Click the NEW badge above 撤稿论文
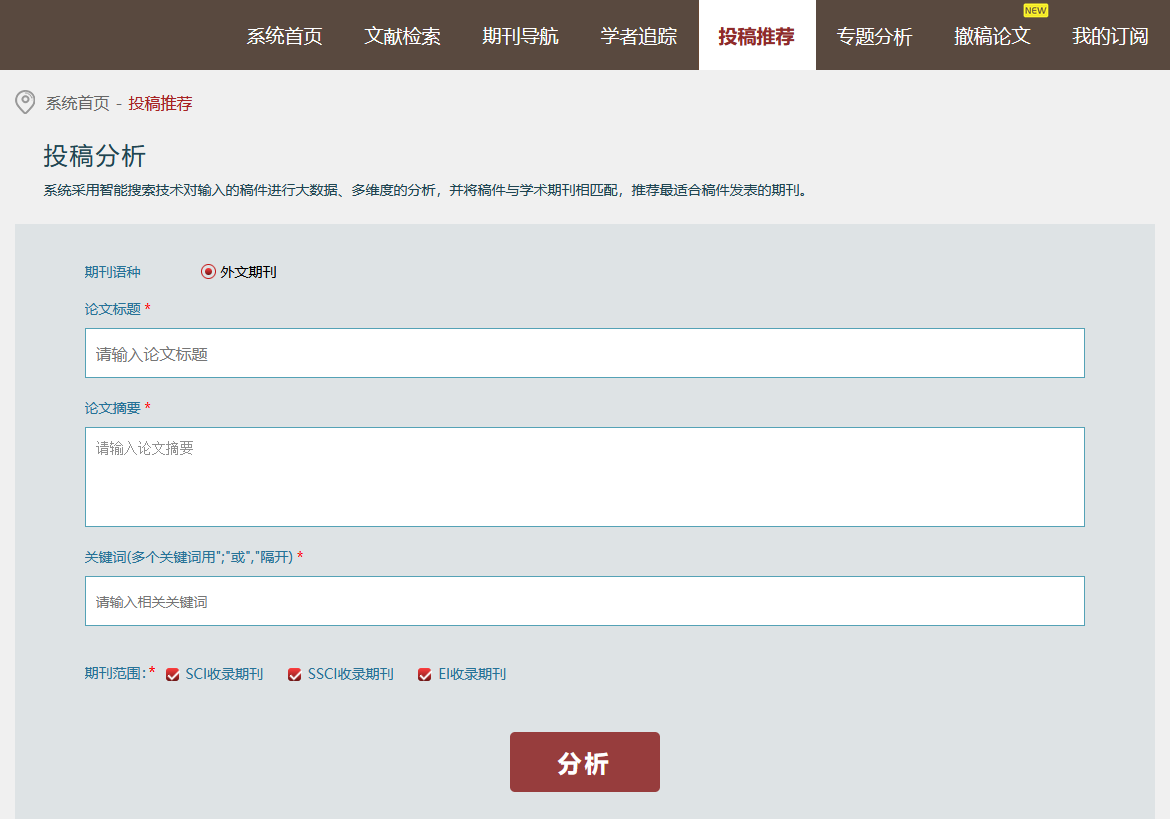The image size is (1170, 819). pos(1036,10)
